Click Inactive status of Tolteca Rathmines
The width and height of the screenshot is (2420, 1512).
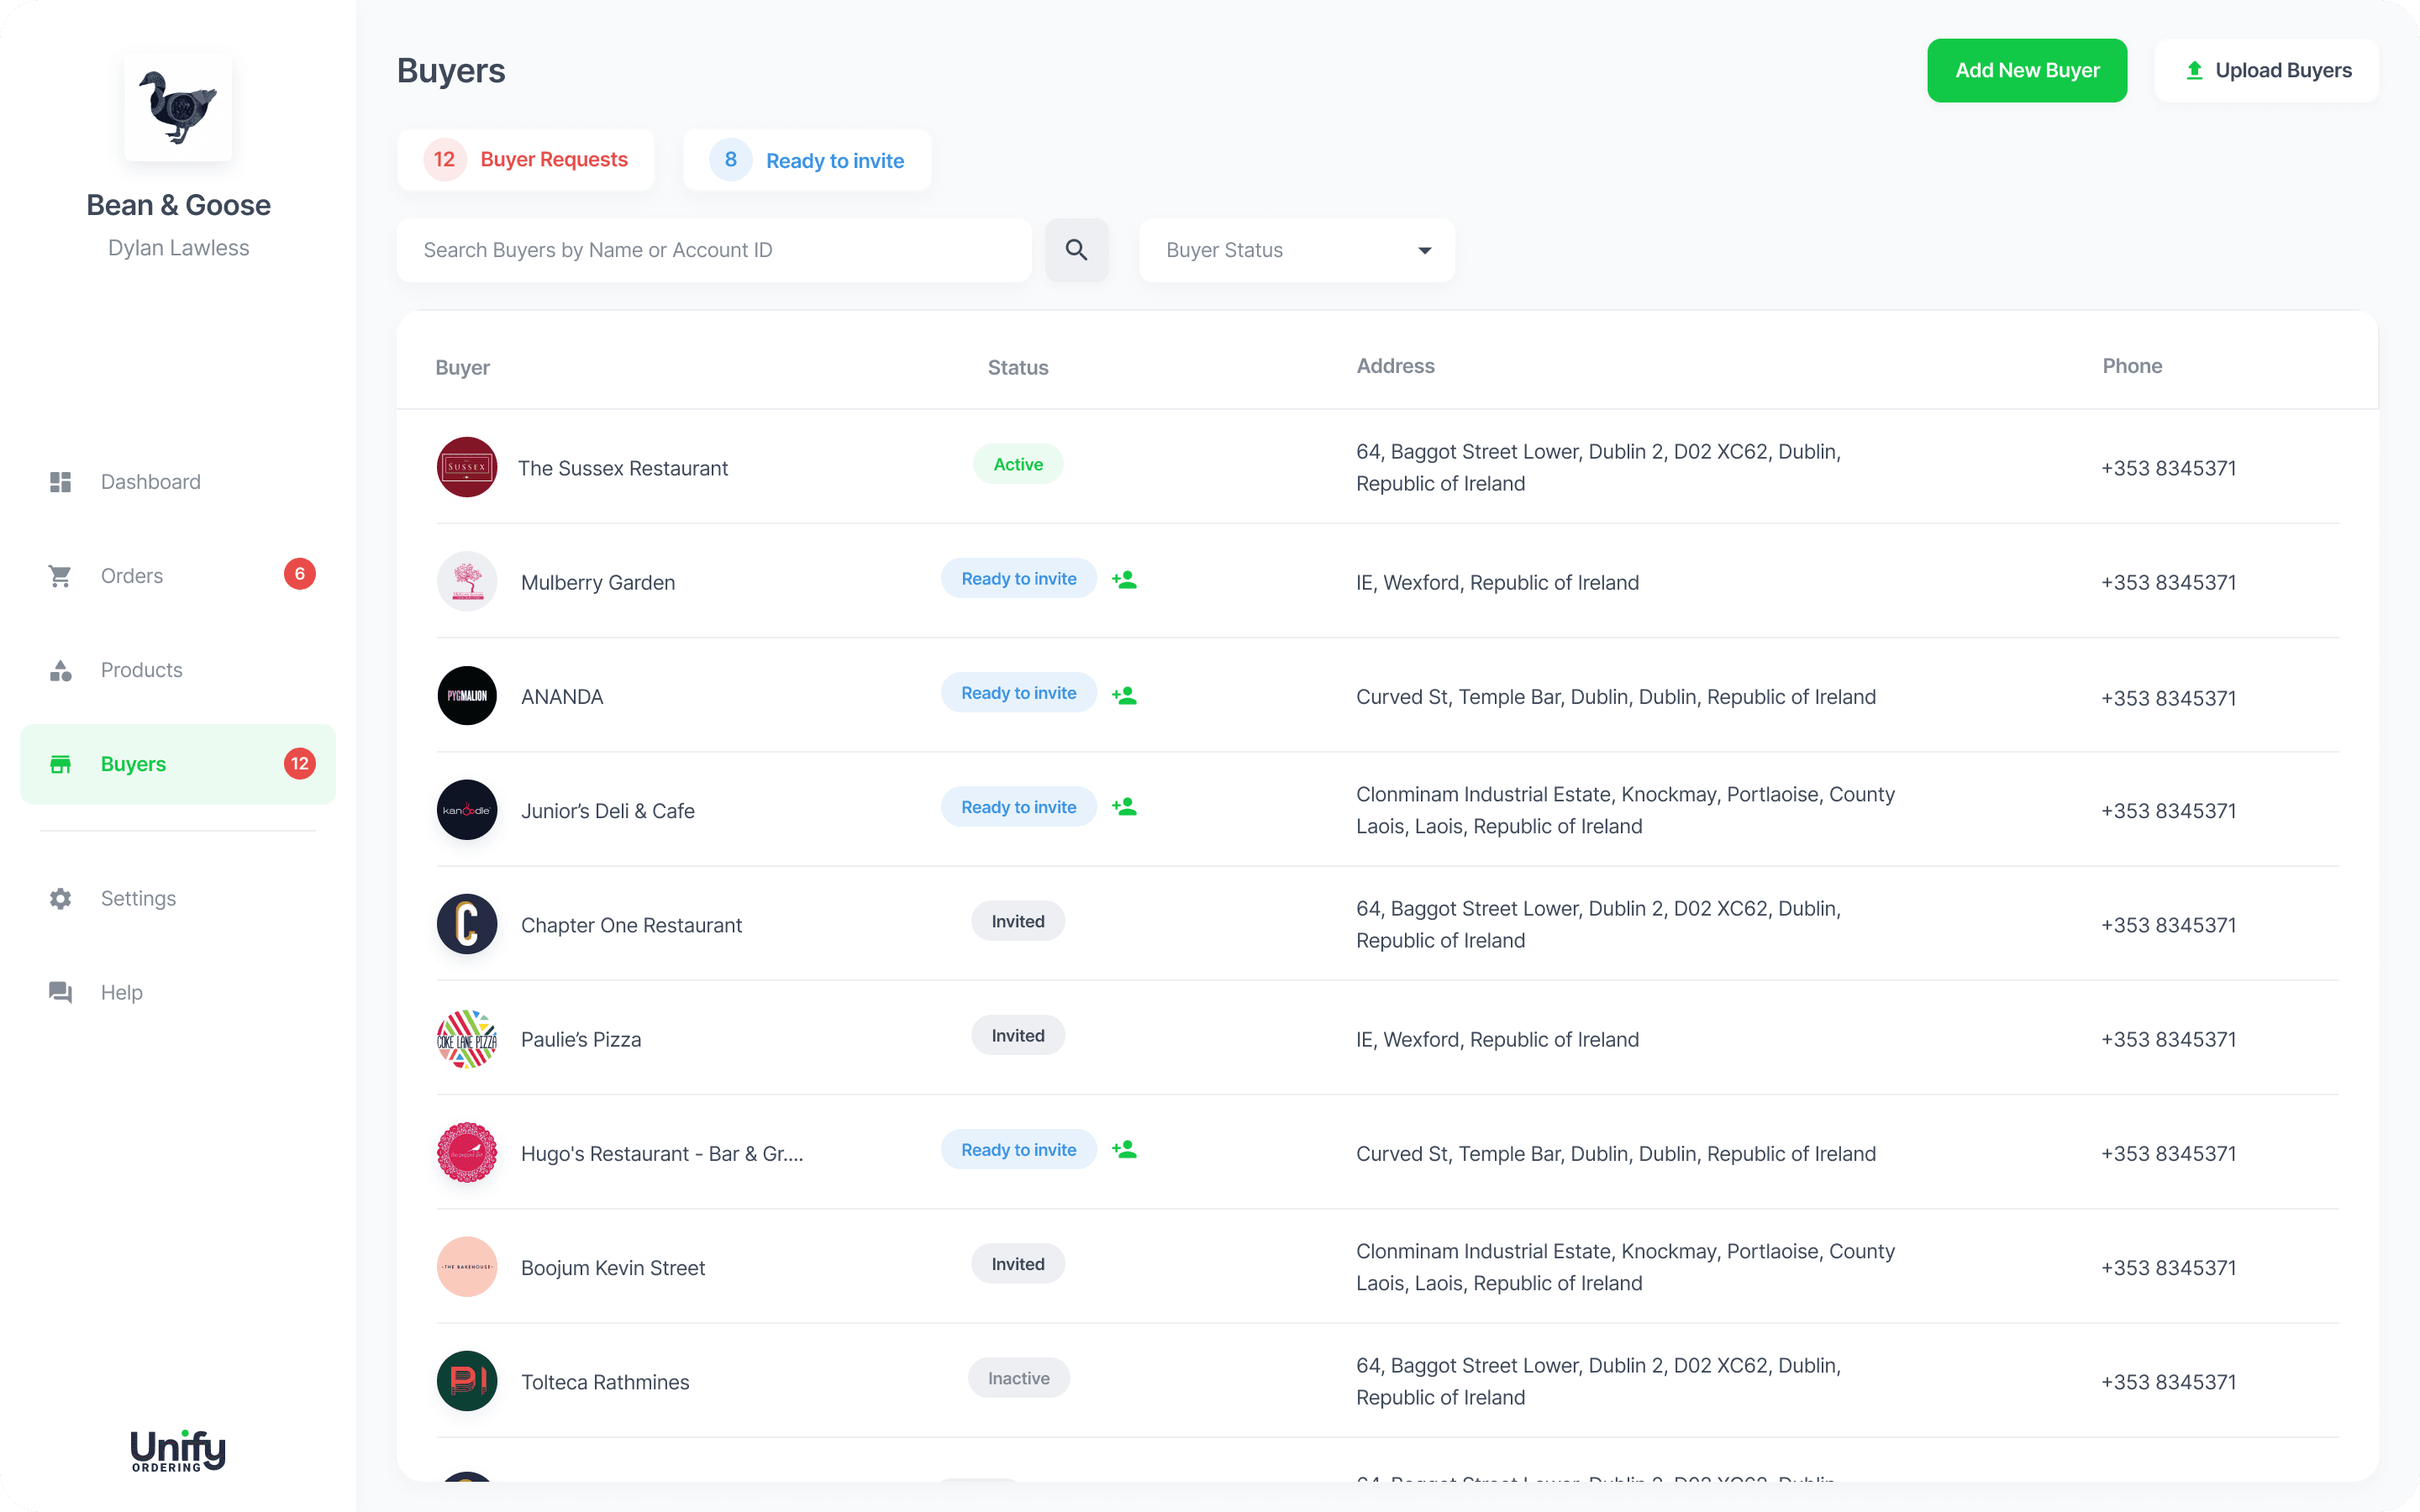point(1018,1378)
